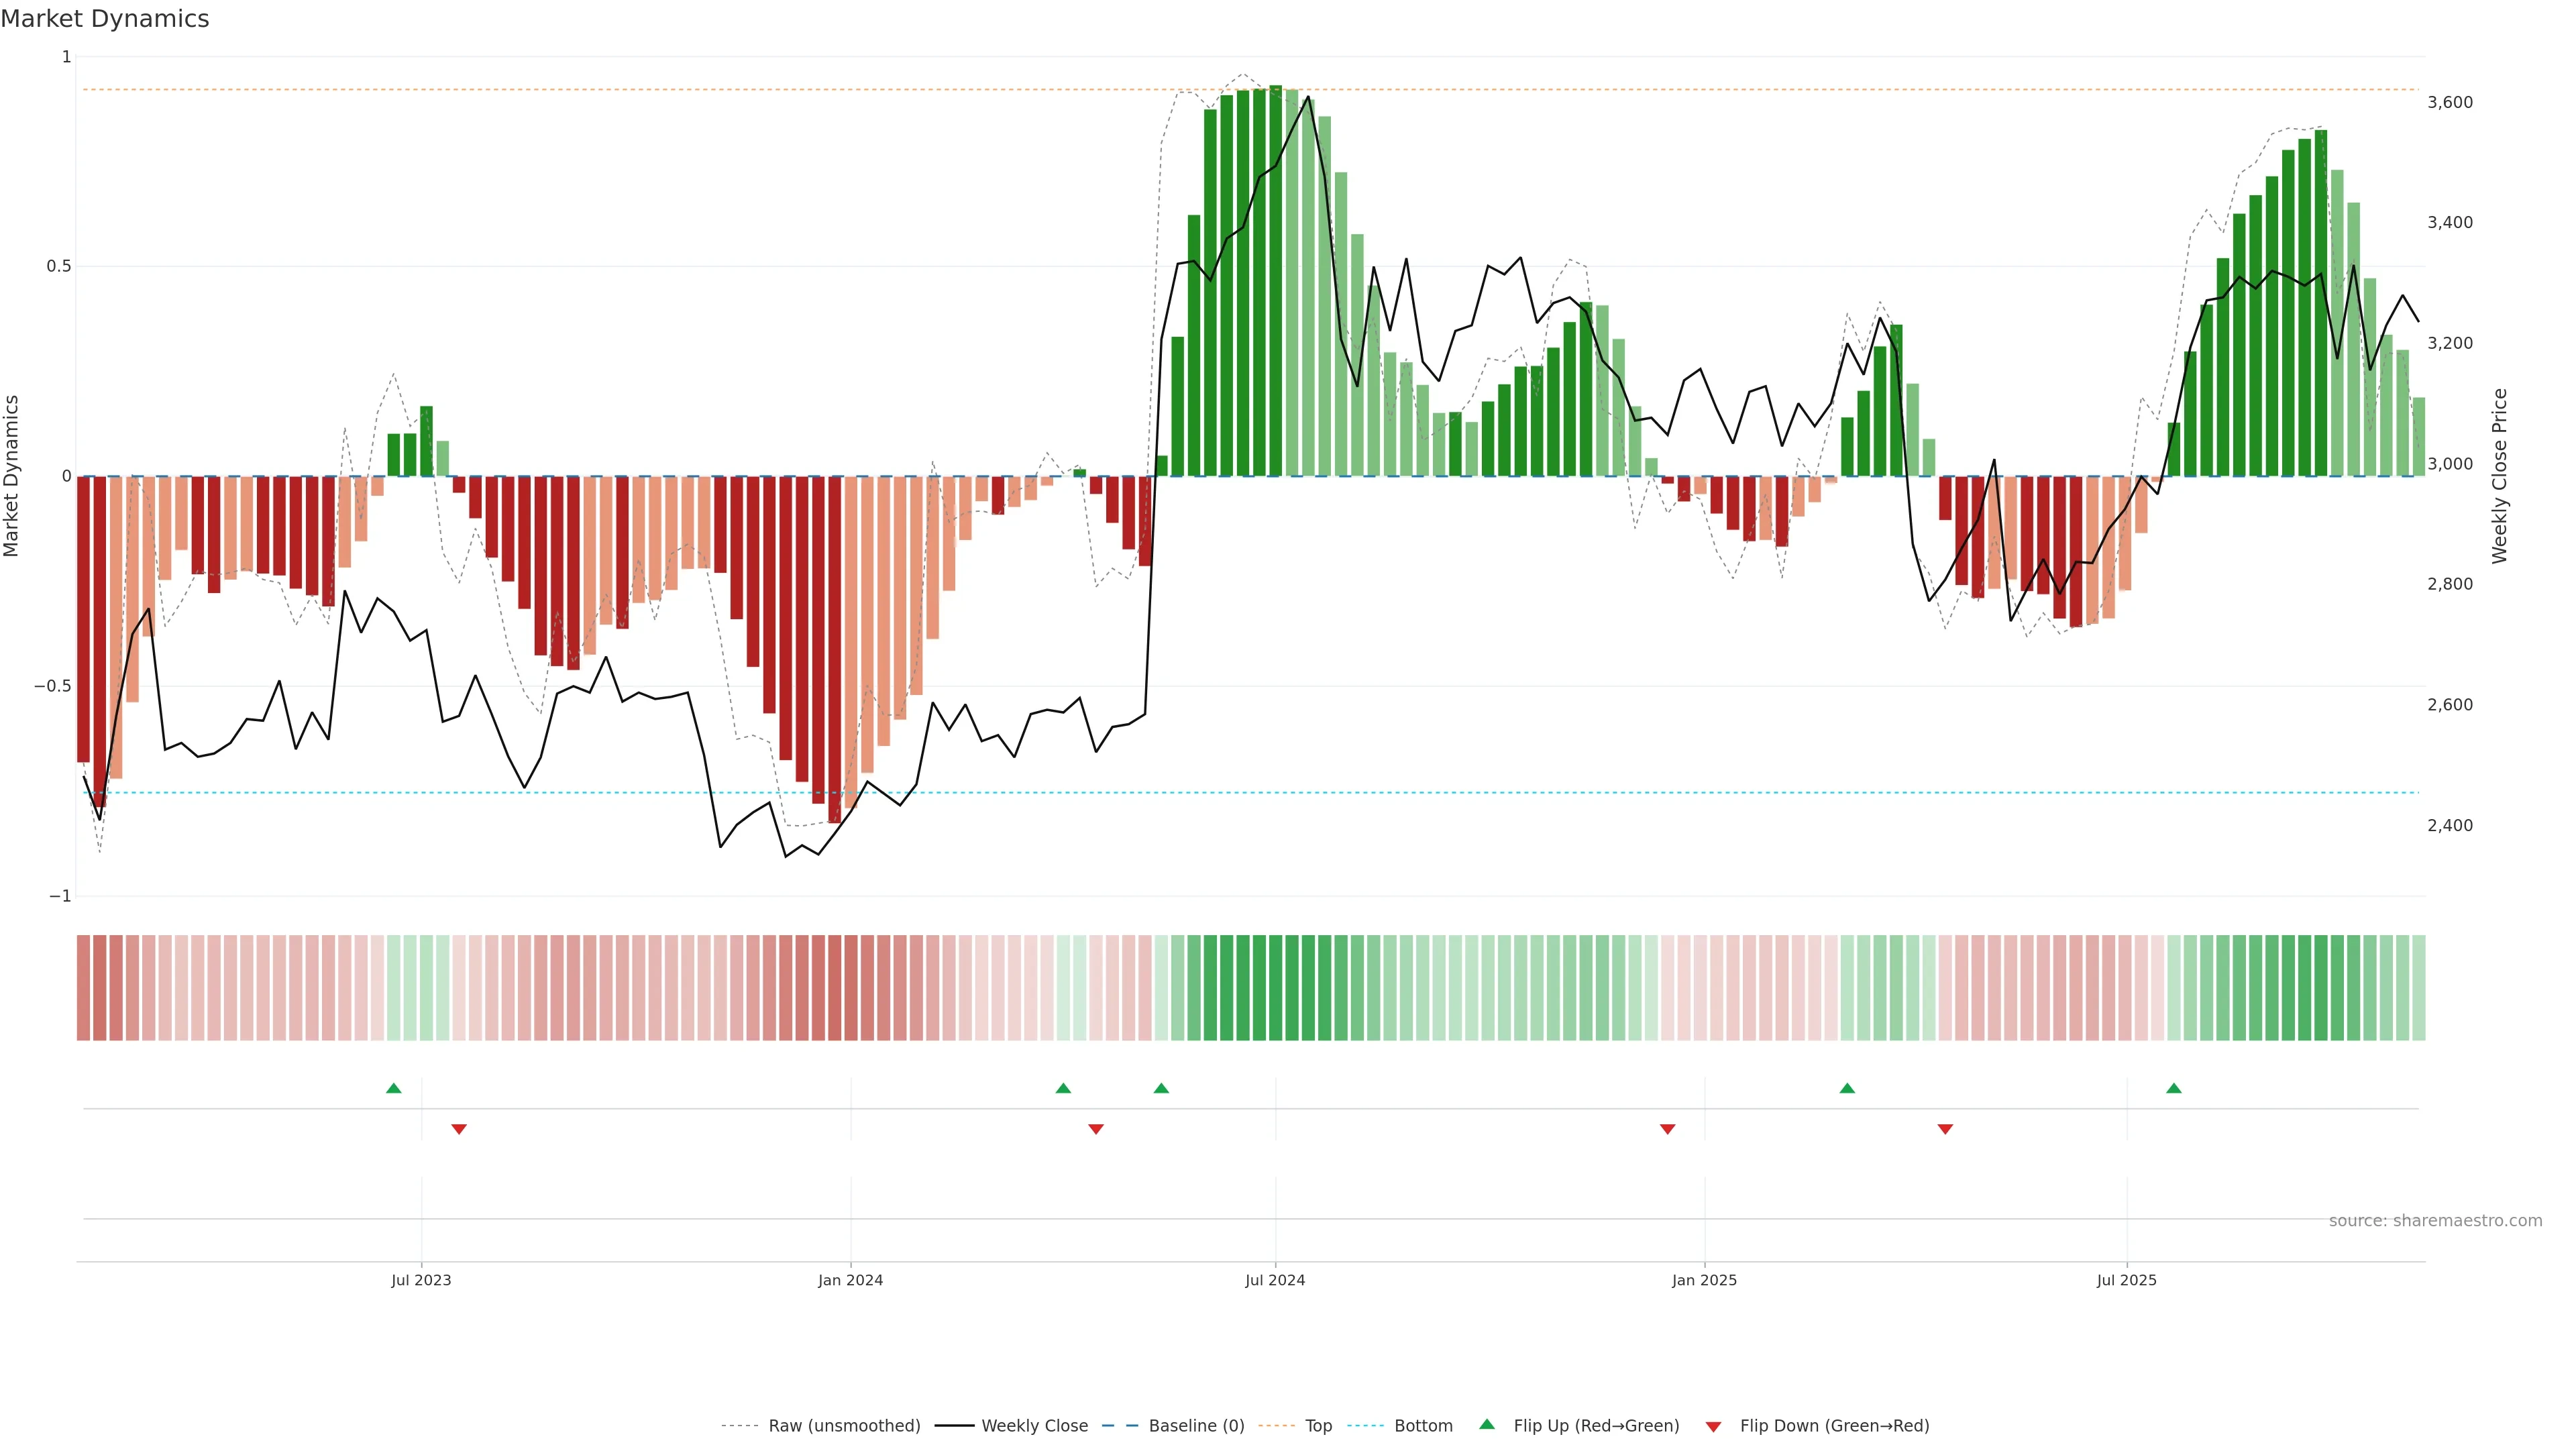Click the source: sharemaestro.com text
This screenshot has height=1449, width=2576.
pos(2435,1221)
